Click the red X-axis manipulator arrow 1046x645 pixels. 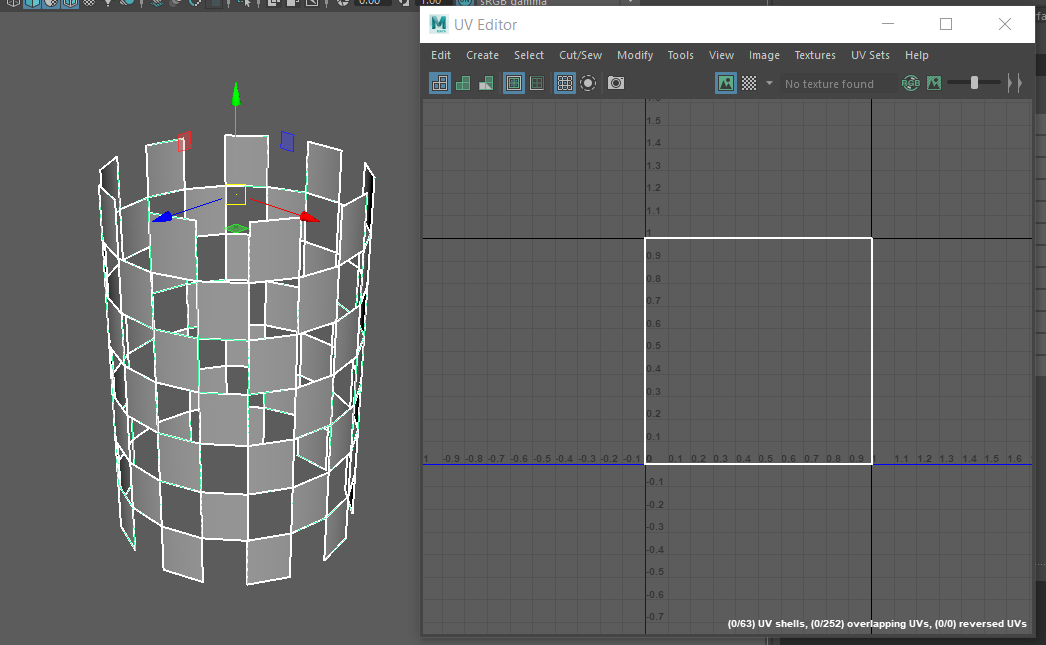coord(309,217)
